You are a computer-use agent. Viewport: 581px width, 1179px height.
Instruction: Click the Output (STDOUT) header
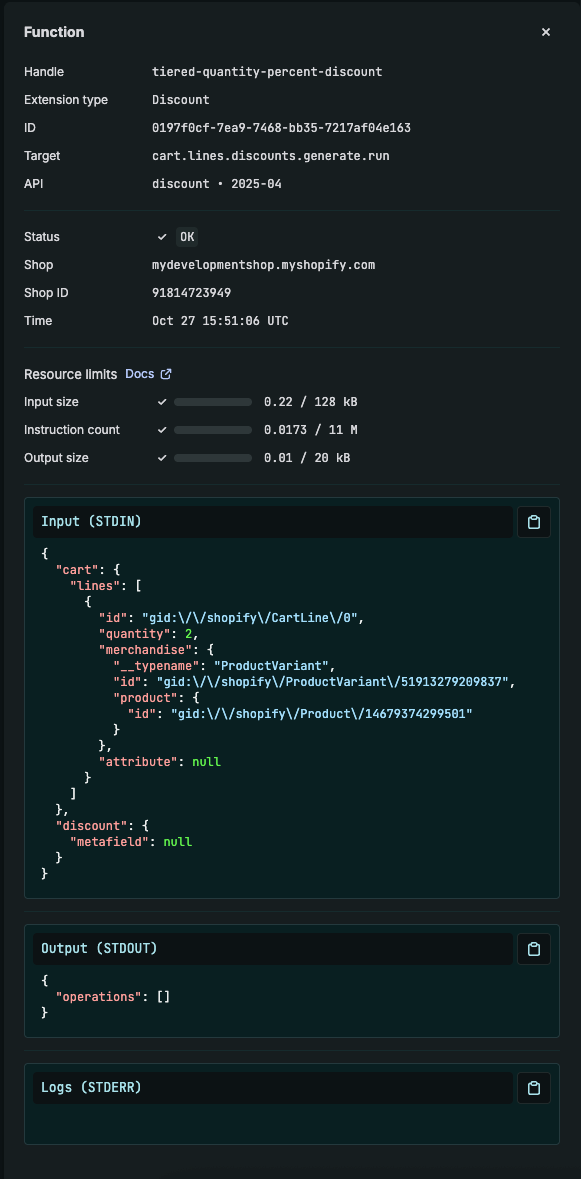click(273, 949)
